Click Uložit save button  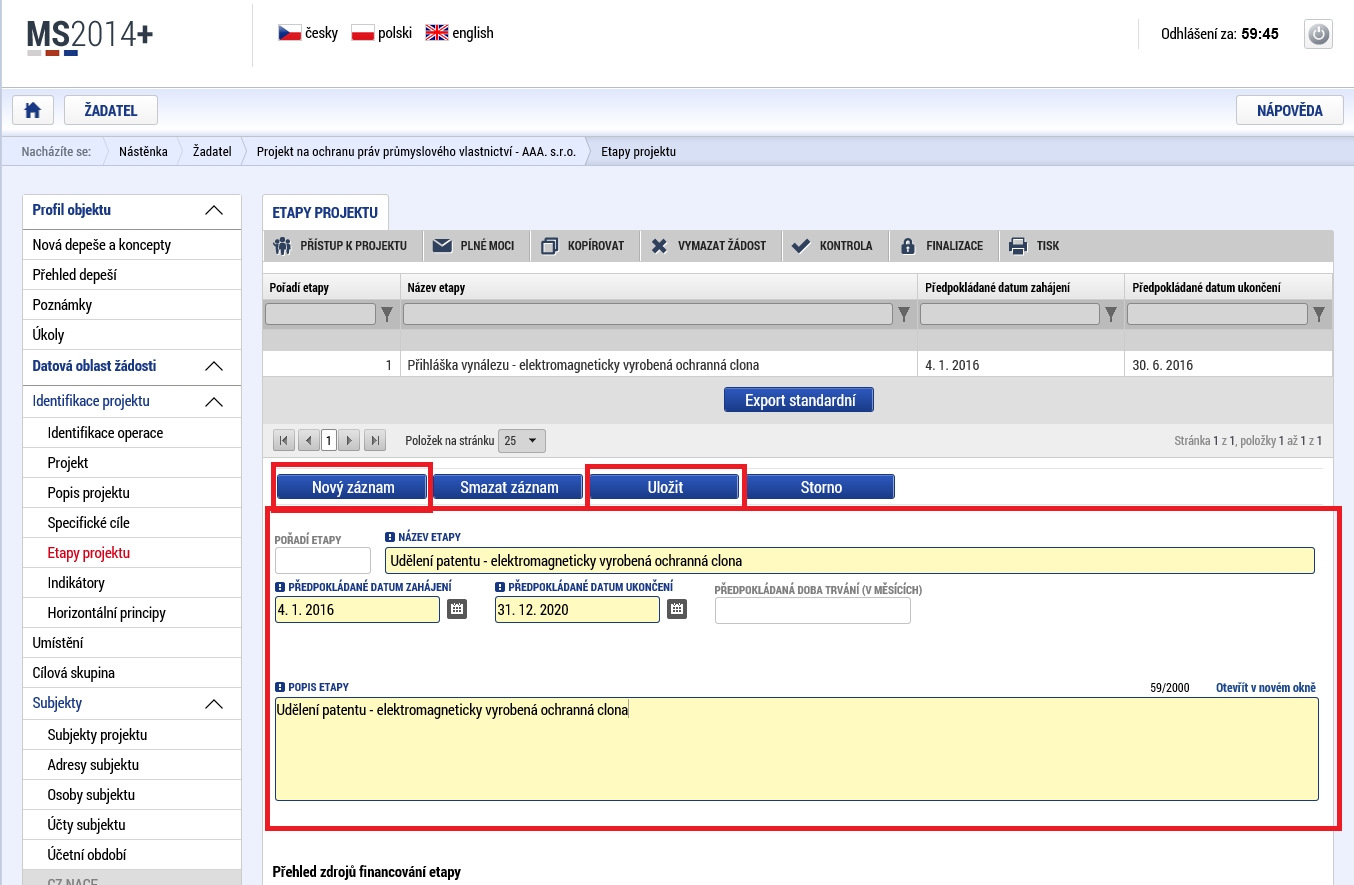tap(665, 487)
